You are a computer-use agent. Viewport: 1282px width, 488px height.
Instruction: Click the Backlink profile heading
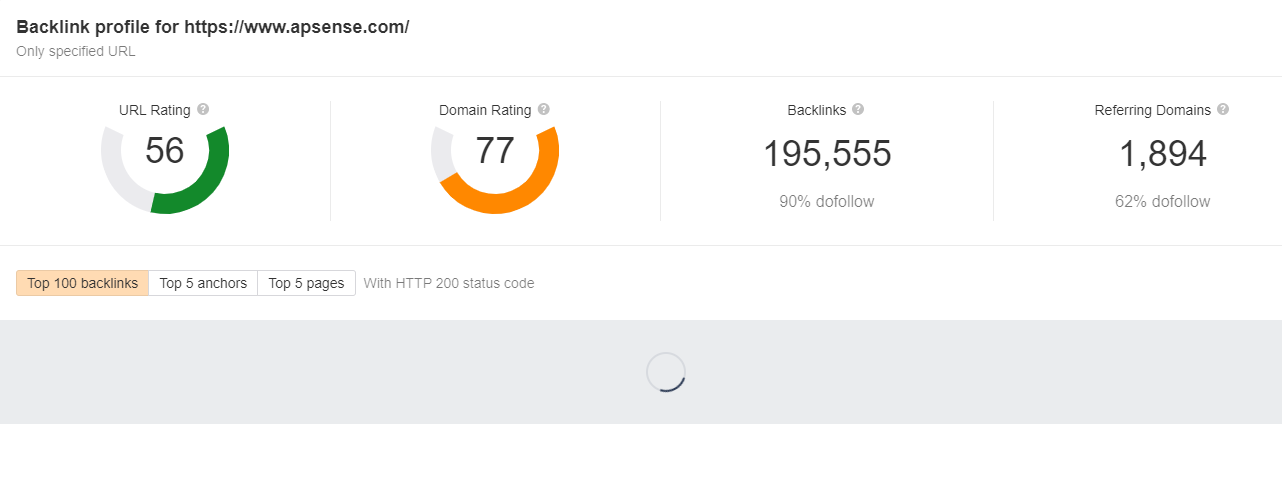click(x=213, y=27)
